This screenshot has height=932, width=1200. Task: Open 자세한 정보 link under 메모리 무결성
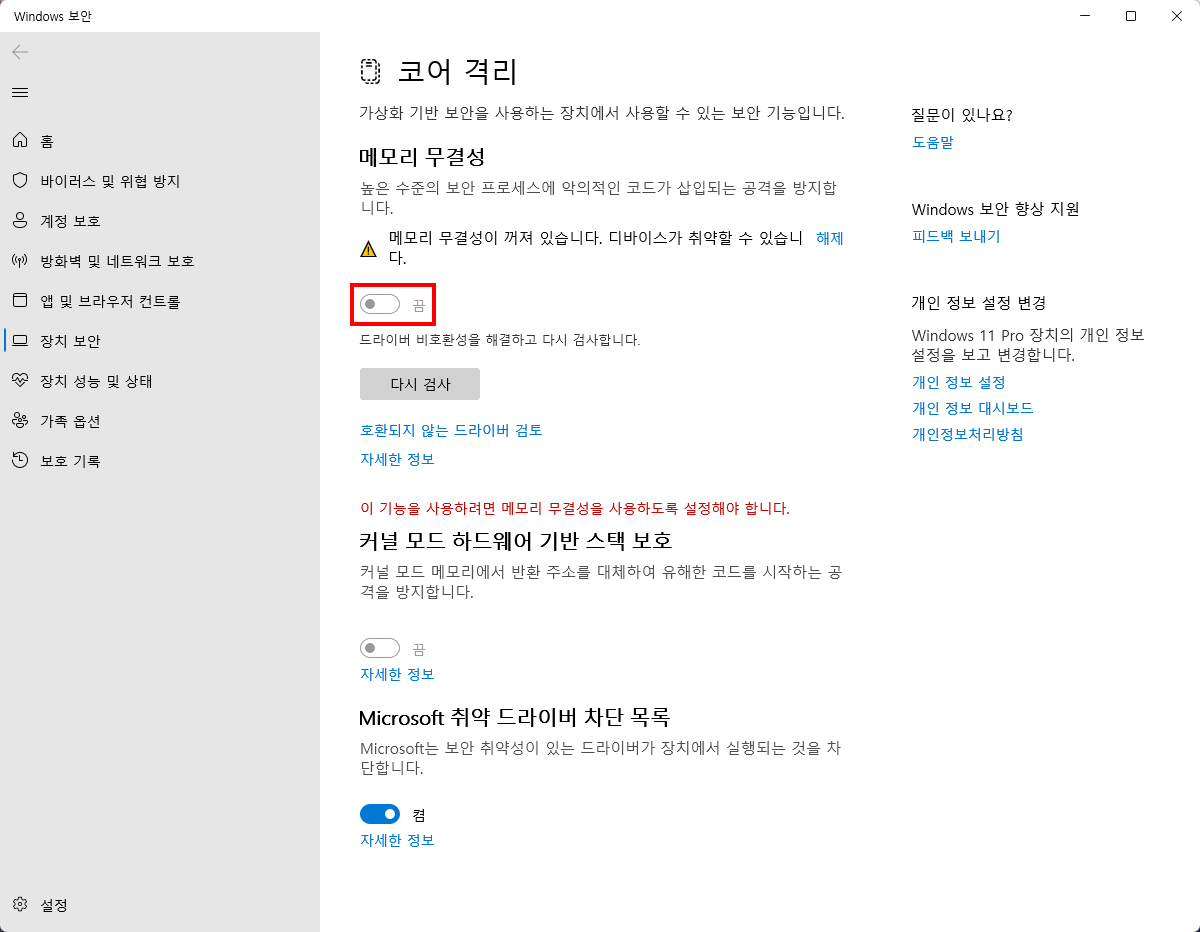coord(397,459)
